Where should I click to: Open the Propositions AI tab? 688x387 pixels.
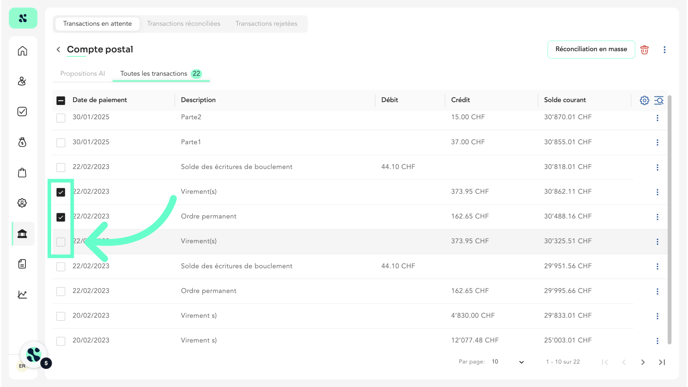point(82,74)
